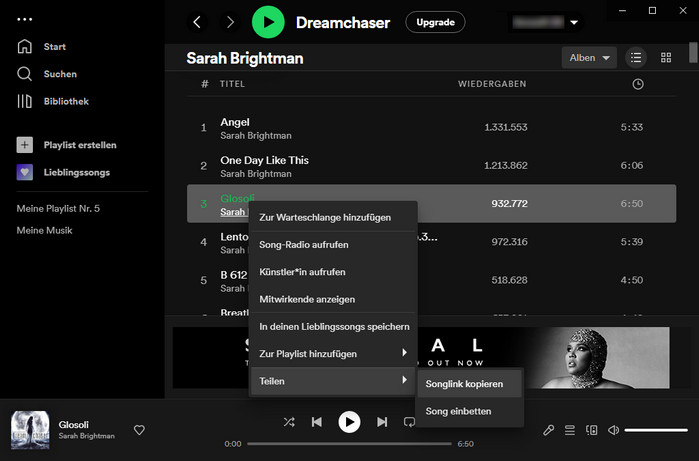This screenshot has height=461, width=699.
Task: Toggle shuffle playback
Action: tap(289, 422)
